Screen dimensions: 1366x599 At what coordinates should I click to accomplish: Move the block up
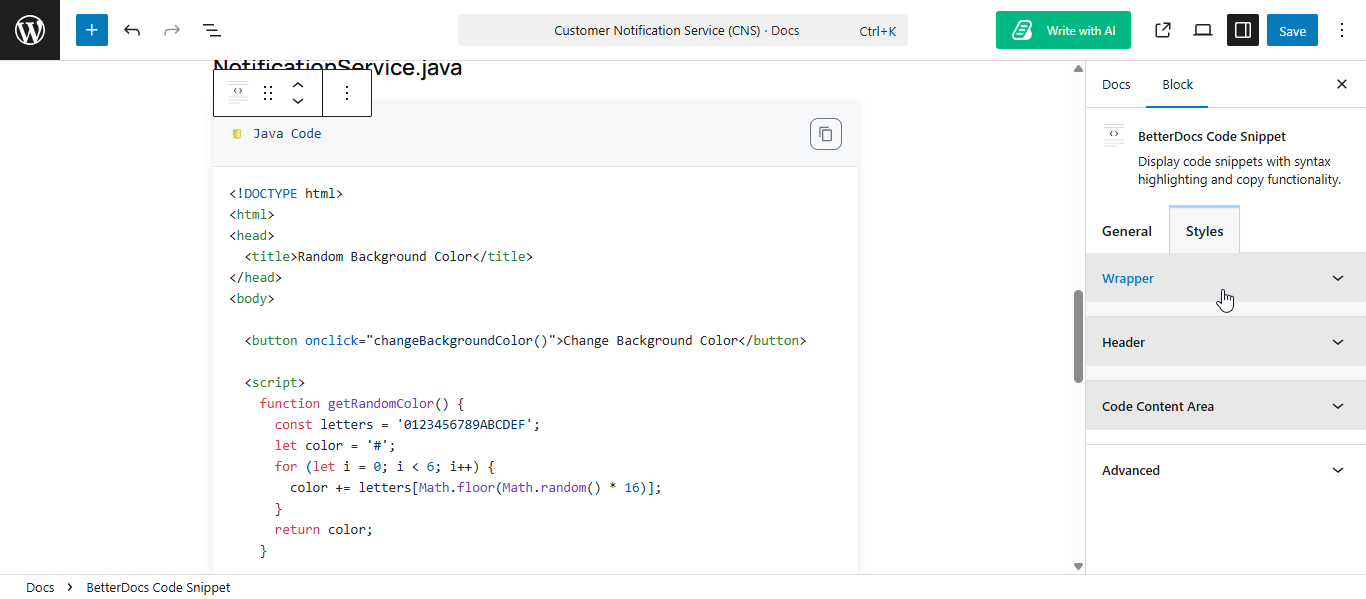(298, 85)
